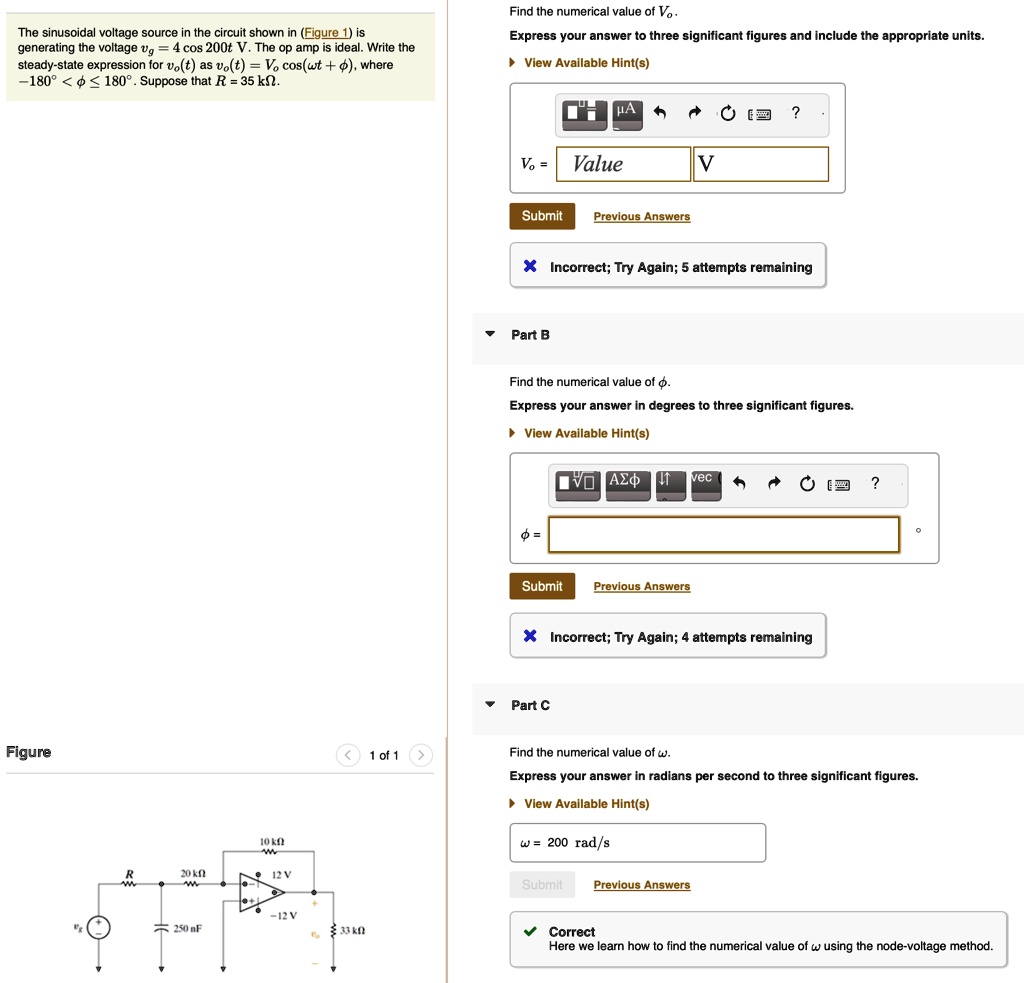Collapse the Part B section
The height and width of the screenshot is (983, 1024).
tap(489, 334)
